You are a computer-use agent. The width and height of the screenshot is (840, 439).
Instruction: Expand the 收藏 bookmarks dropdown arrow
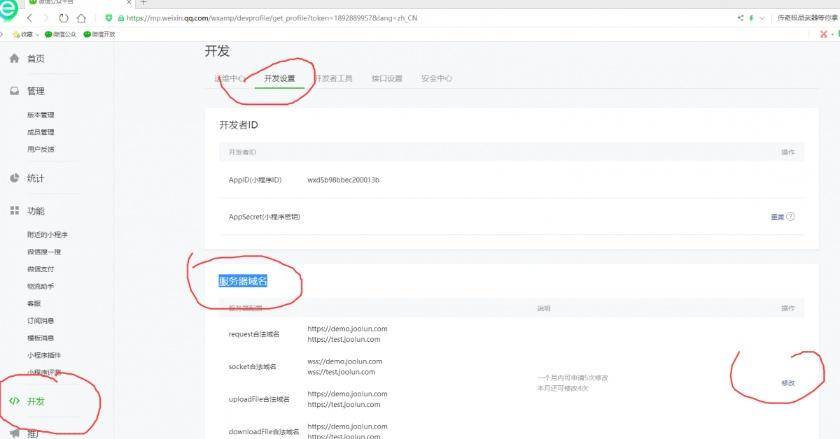pos(38,35)
